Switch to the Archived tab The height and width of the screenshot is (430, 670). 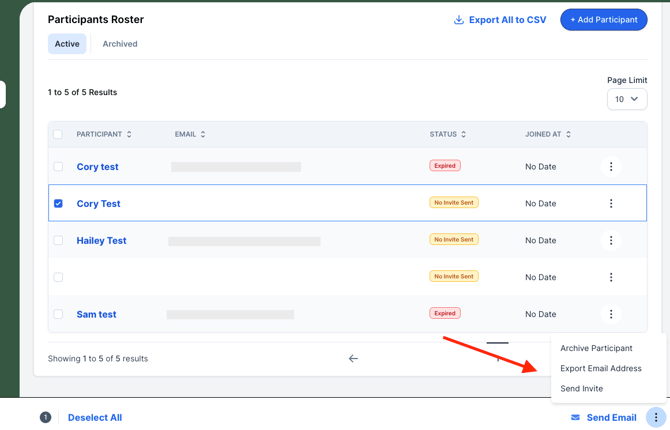[x=120, y=44]
